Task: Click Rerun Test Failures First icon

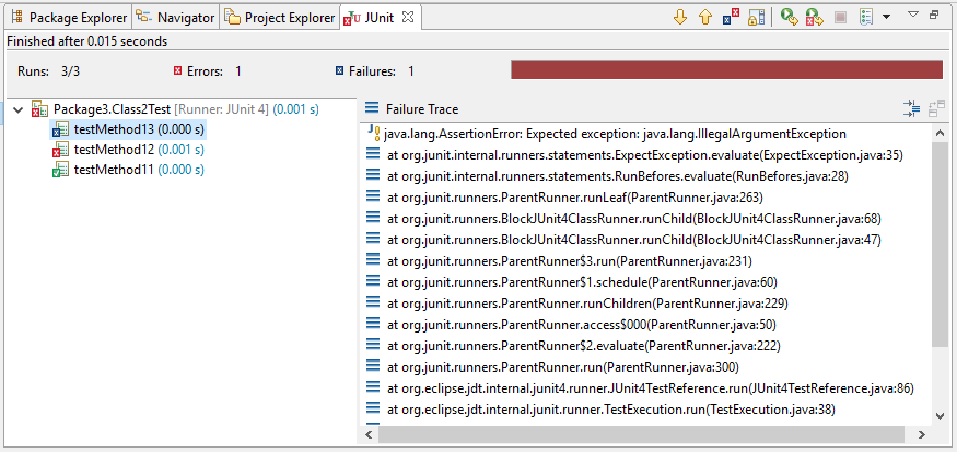Action: coord(814,17)
